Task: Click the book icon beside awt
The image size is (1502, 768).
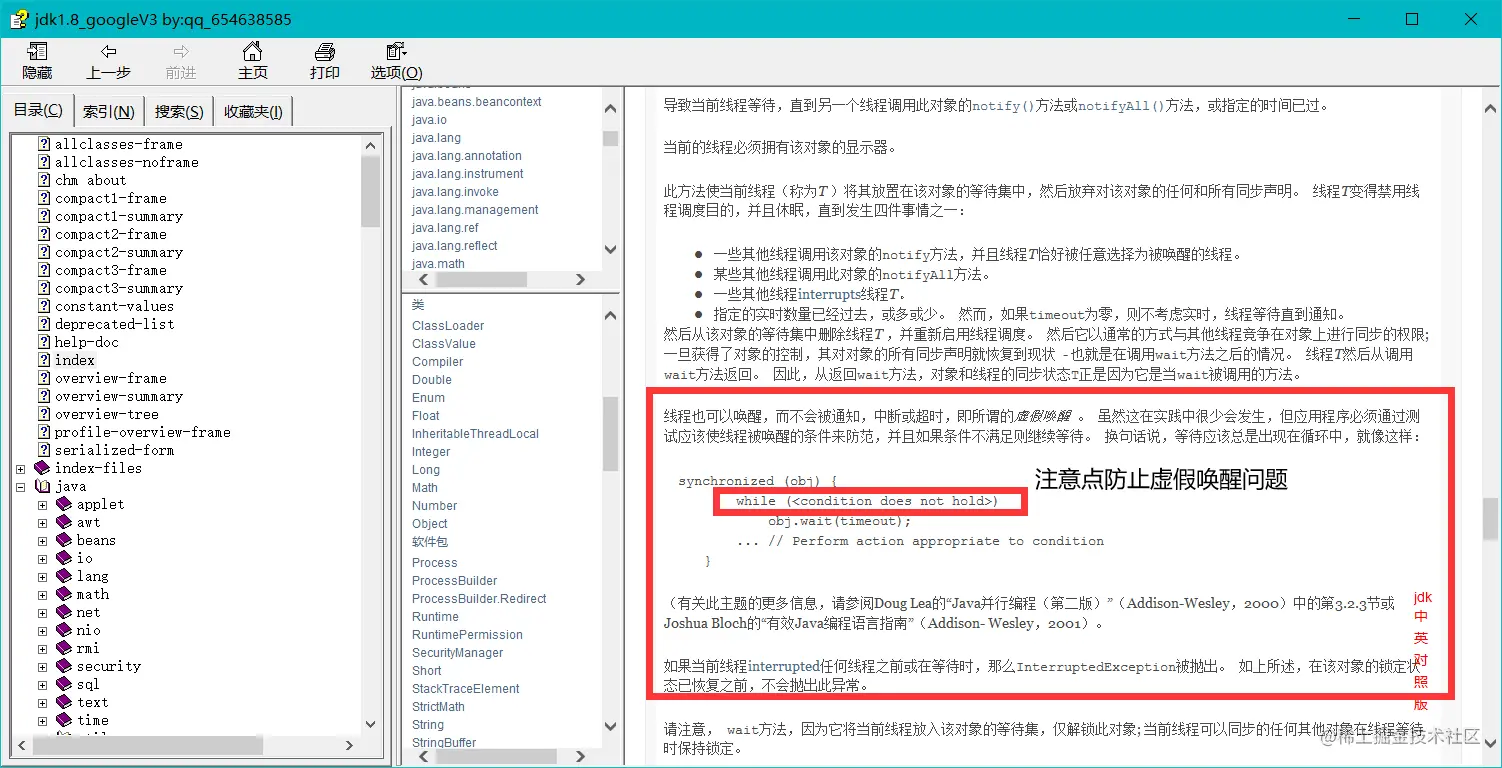Action: (x=64, y=522)
